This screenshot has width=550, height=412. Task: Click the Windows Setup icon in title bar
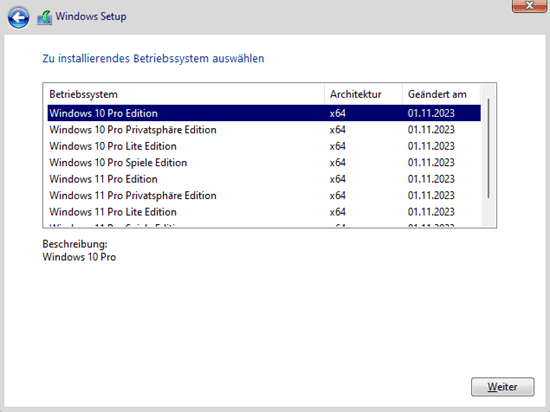tap(44, 17)
